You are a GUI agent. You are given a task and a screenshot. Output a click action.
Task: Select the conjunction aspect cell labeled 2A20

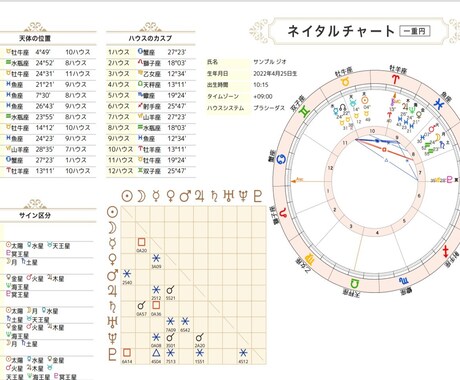(x=200, y=340)
